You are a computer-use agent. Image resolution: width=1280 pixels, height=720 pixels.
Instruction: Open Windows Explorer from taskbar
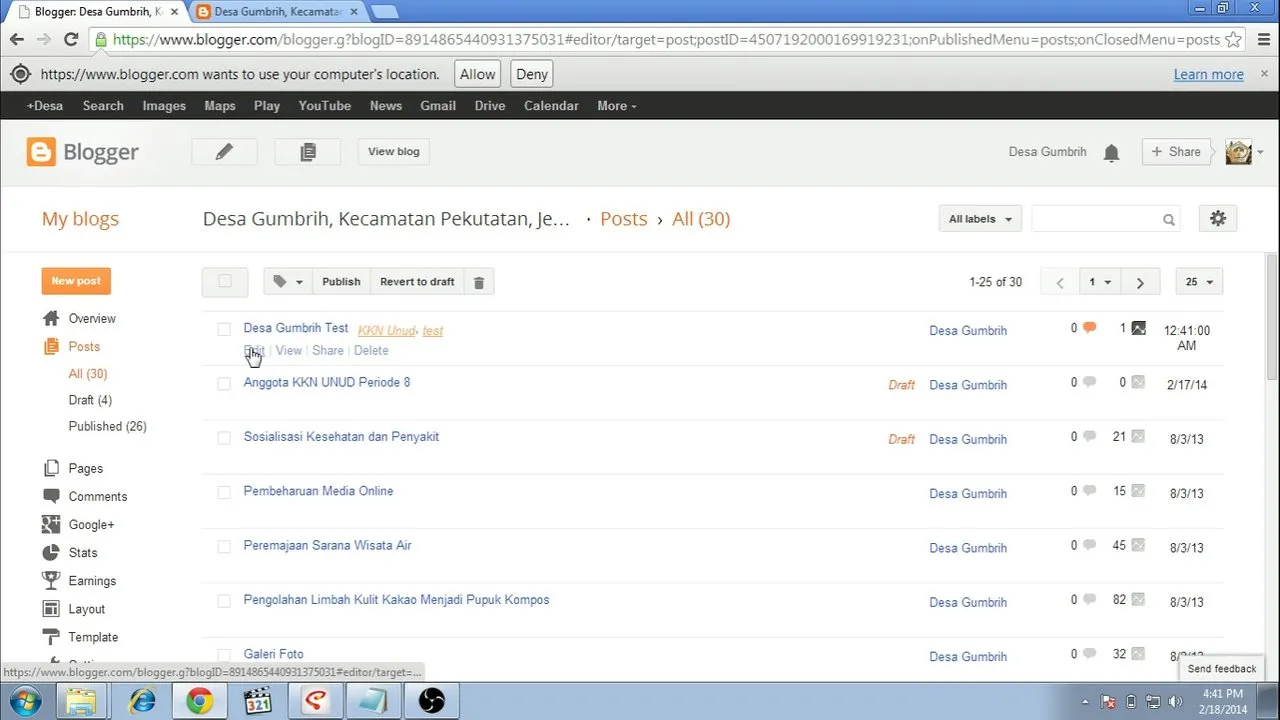tap(82, 700)
